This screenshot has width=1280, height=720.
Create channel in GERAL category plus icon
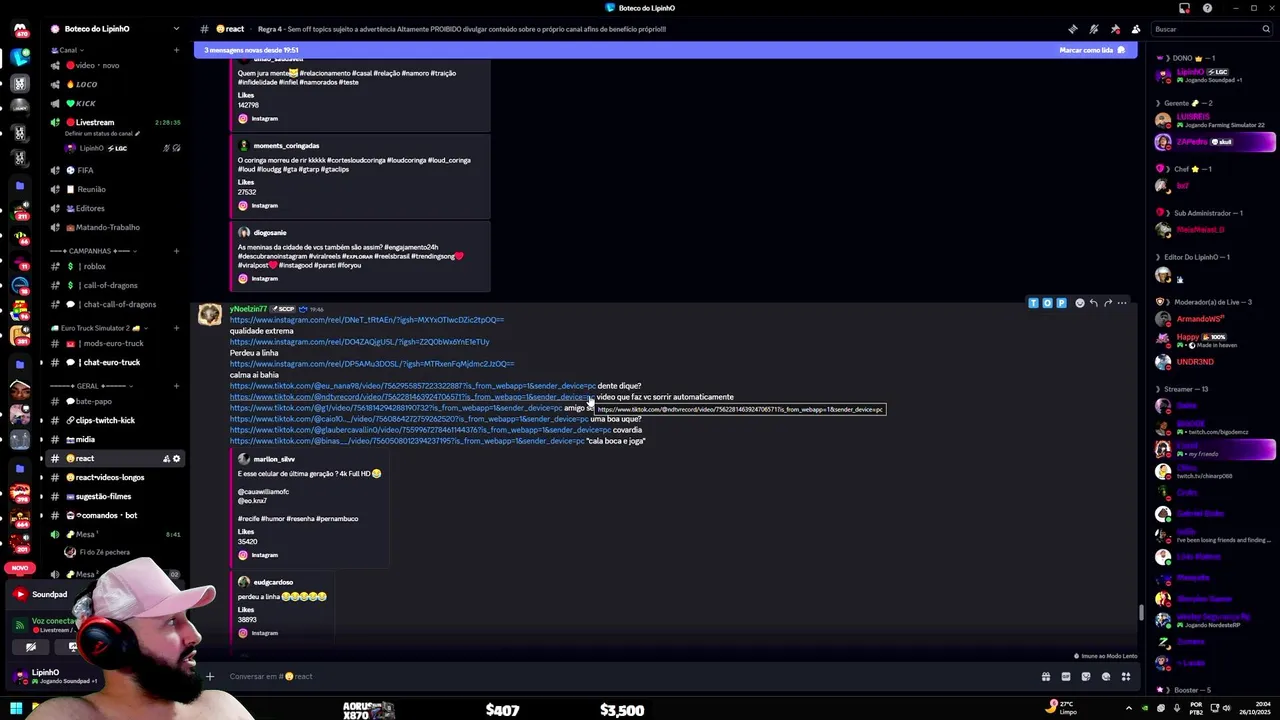coord(176,386)
